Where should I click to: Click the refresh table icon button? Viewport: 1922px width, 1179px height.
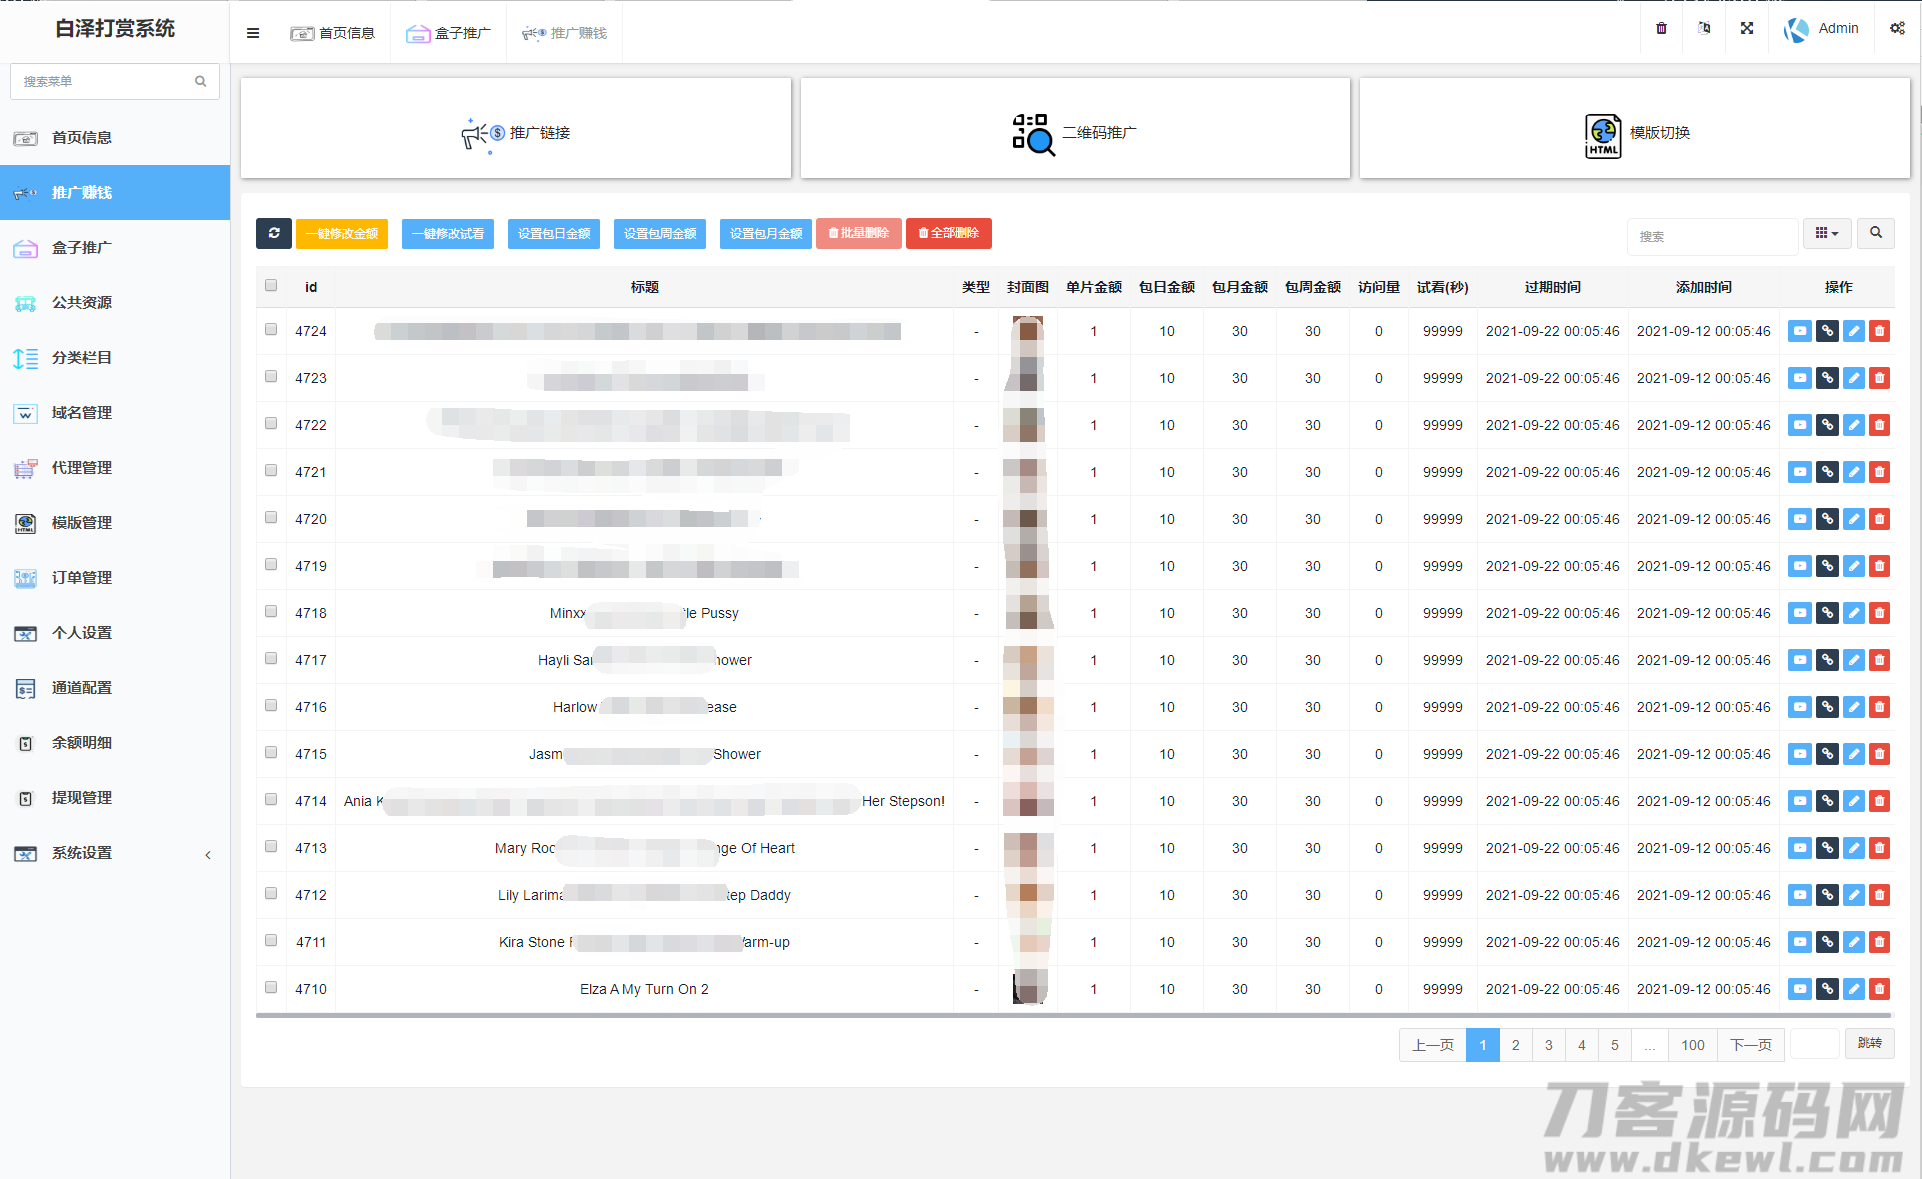(x=274, y=233)
